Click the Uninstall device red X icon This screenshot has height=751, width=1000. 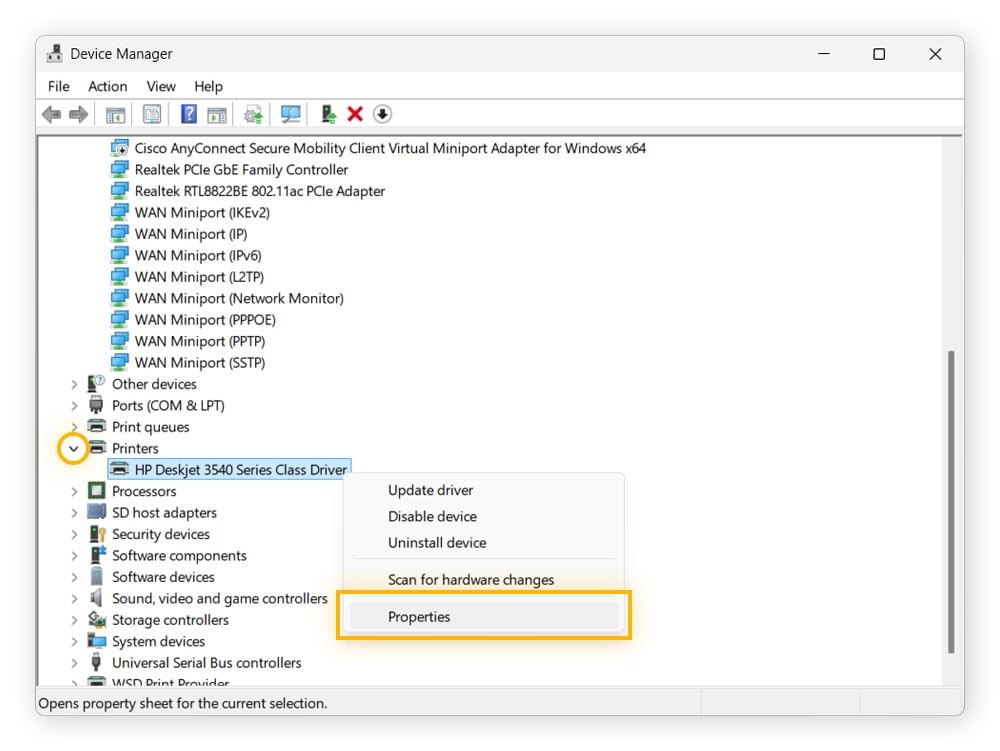(355, 113)
